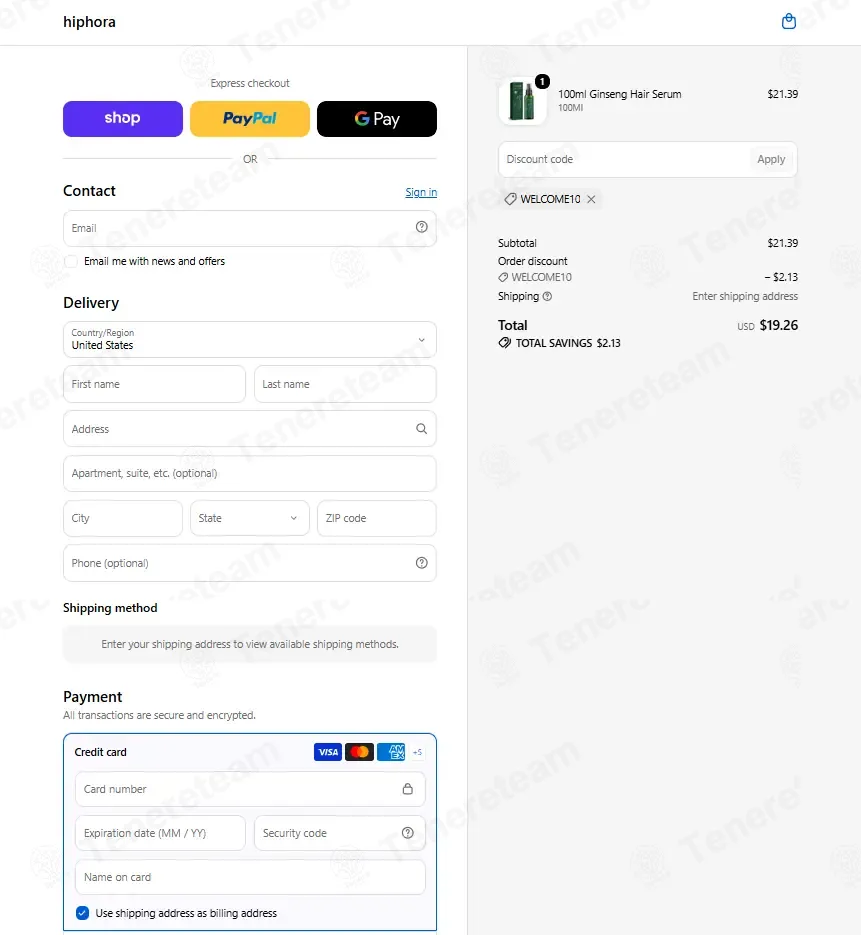The height and width of the screenshot is (935, 861).
Task: Focus the Discount code input field
Action: tap(623, 159)
